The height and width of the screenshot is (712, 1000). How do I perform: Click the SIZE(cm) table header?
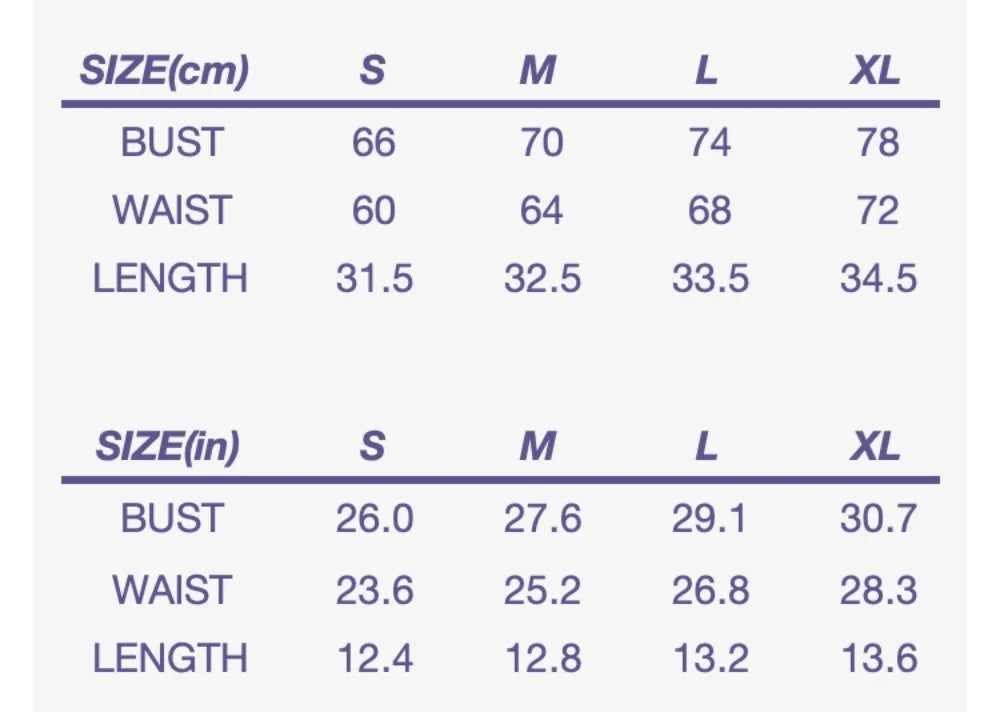click(164, 70)
